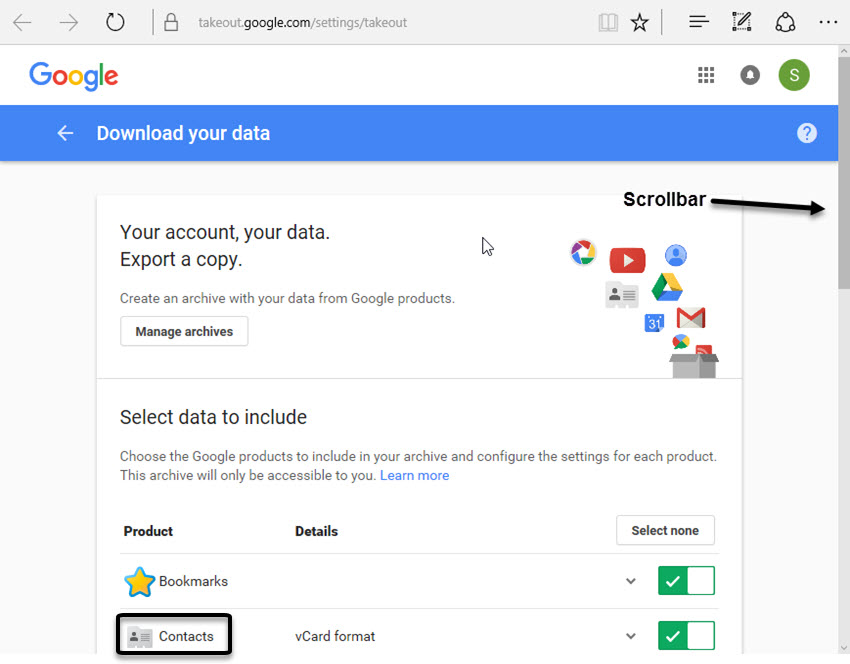The image size is (850, 664).
Task: Open reading view book icon
Action: click(x=608, y=22)
